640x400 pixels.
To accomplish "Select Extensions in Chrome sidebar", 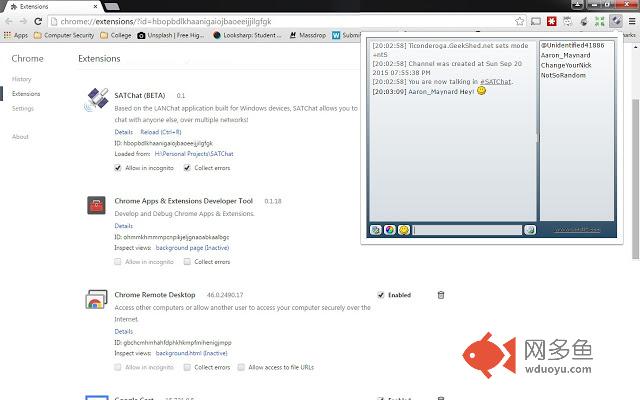I will (26, 94).
